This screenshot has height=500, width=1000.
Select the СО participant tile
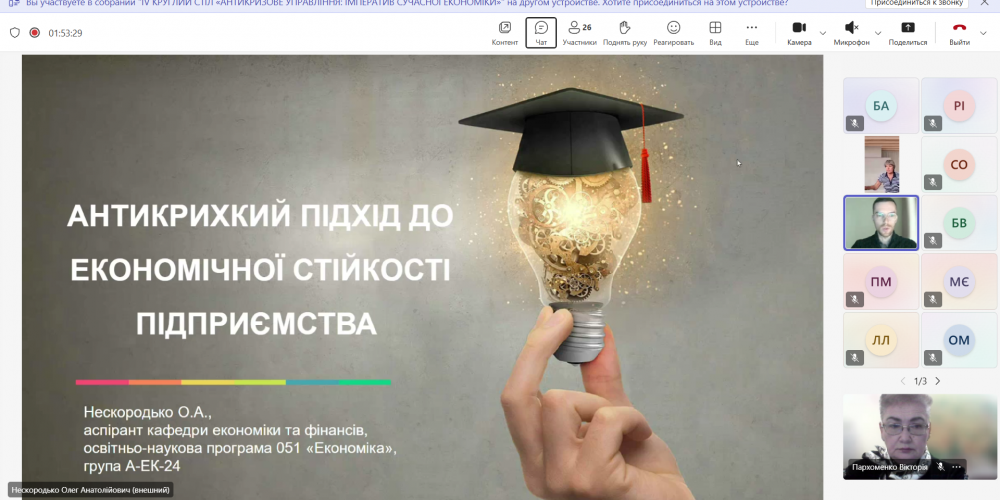point(959,165)
